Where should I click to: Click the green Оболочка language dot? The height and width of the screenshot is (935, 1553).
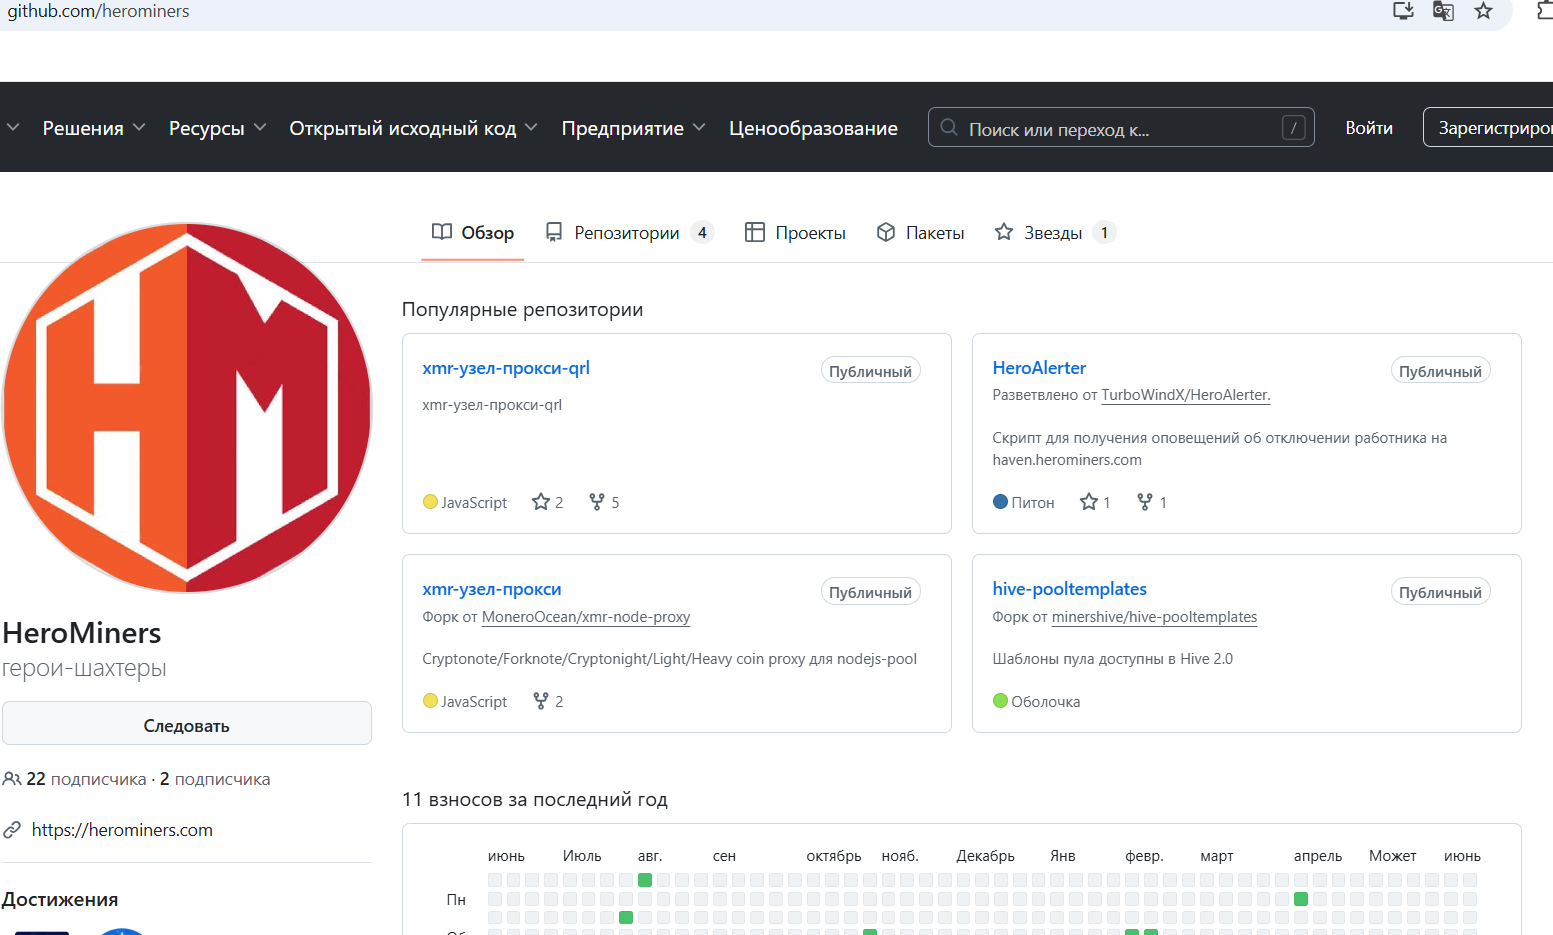1000,701
